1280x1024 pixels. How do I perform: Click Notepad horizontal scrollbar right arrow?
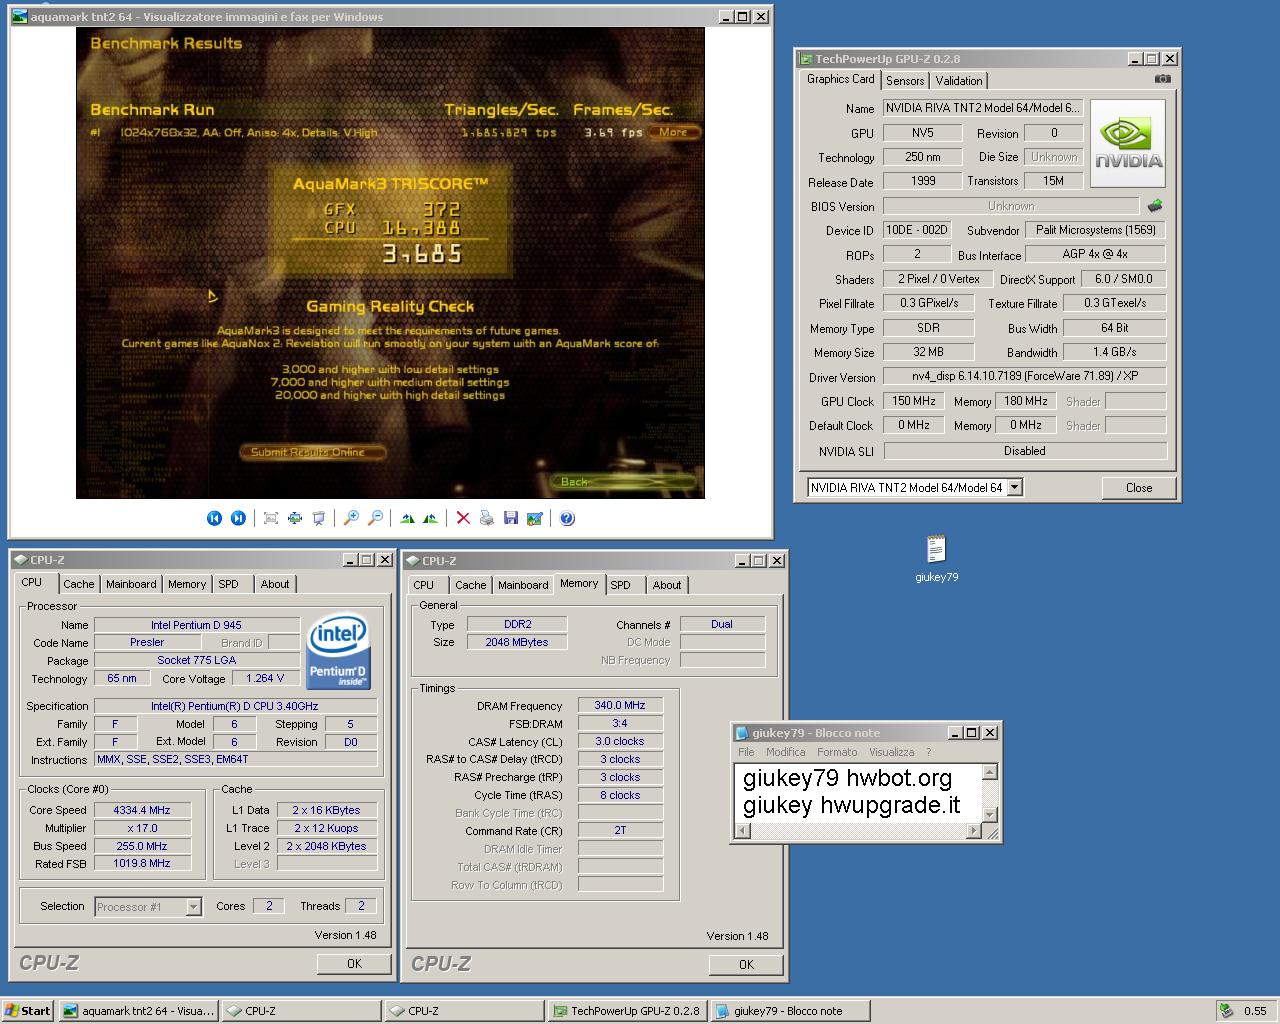point(974,831)
